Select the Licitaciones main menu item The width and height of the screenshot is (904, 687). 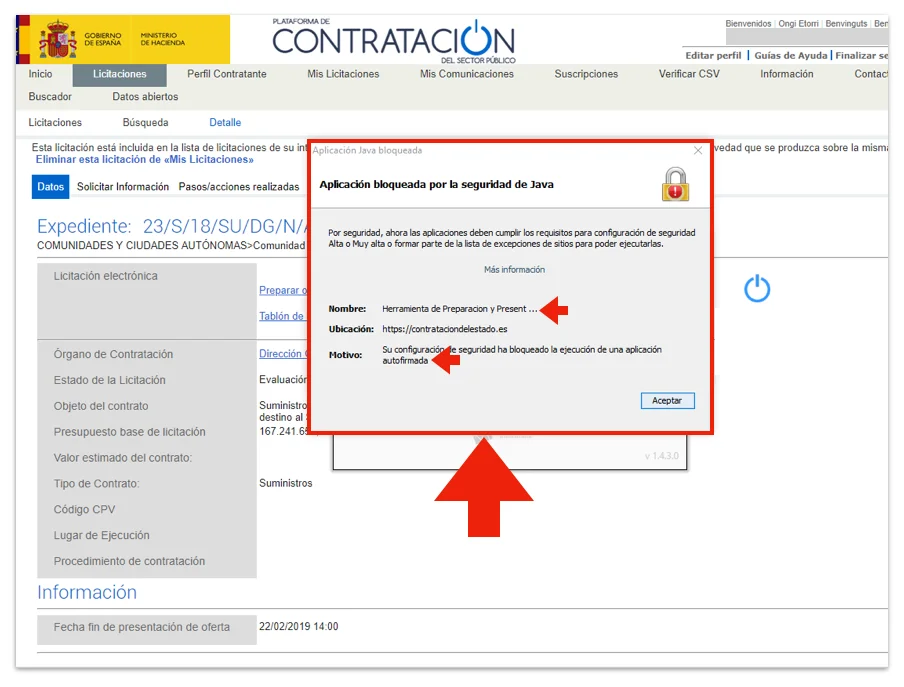pos(119,74)
